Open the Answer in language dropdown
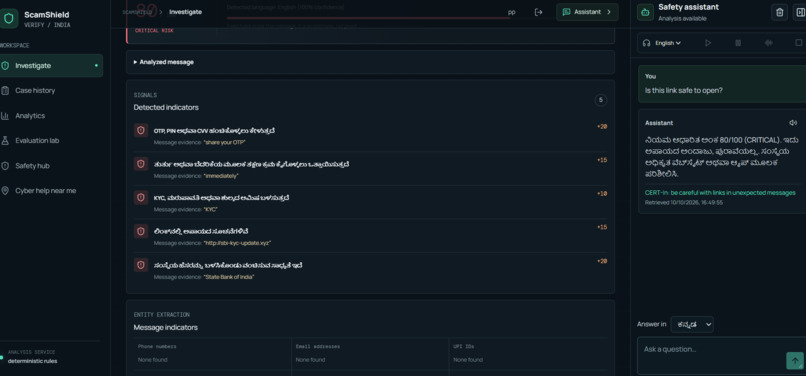The width and height of the screenshot is (806, 376). (x=692, y=324)
